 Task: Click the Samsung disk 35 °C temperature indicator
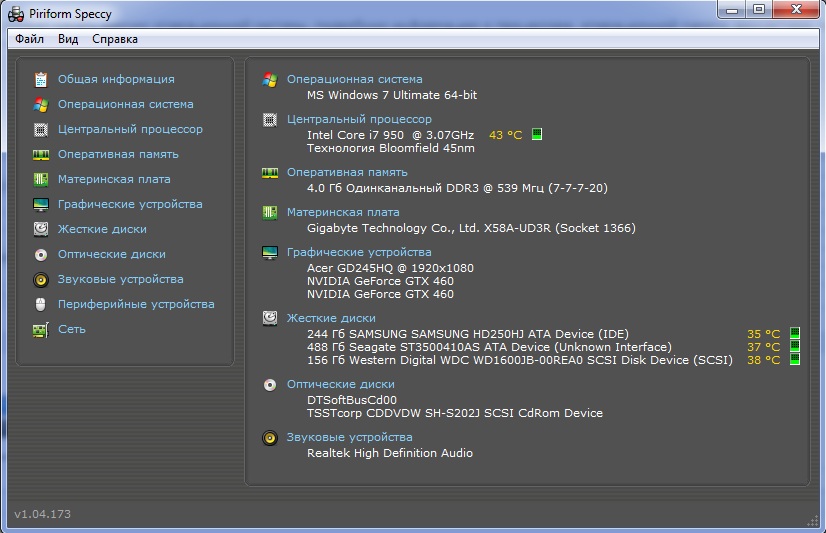click(795, 333)
